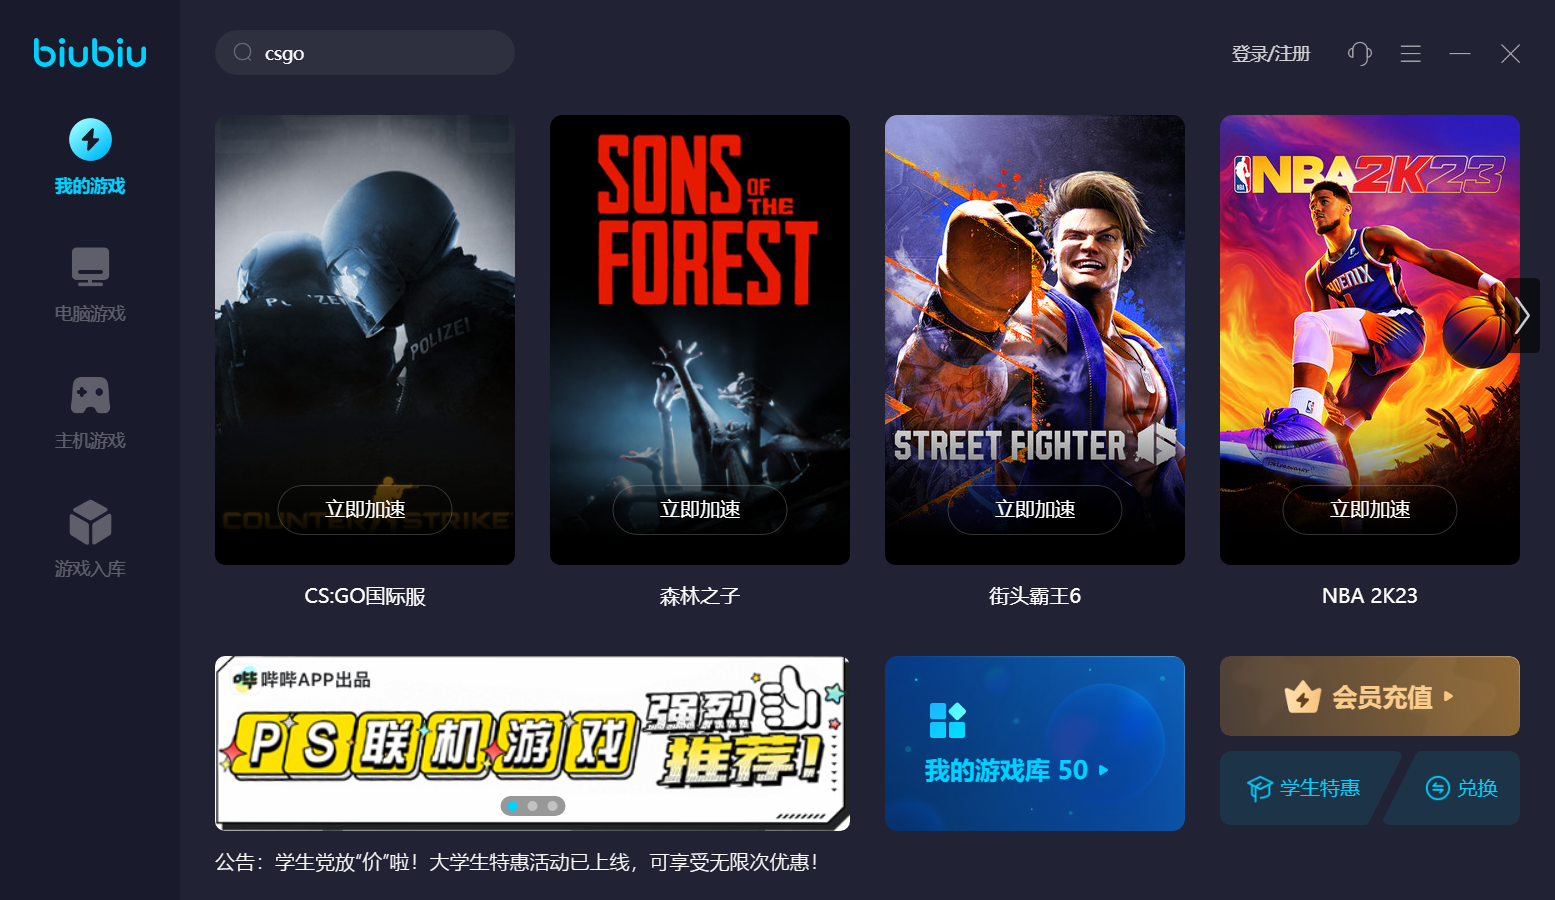Open the 兑换 tab
This screenshot has height=900, width=1555.
(x=1461, y=788)
